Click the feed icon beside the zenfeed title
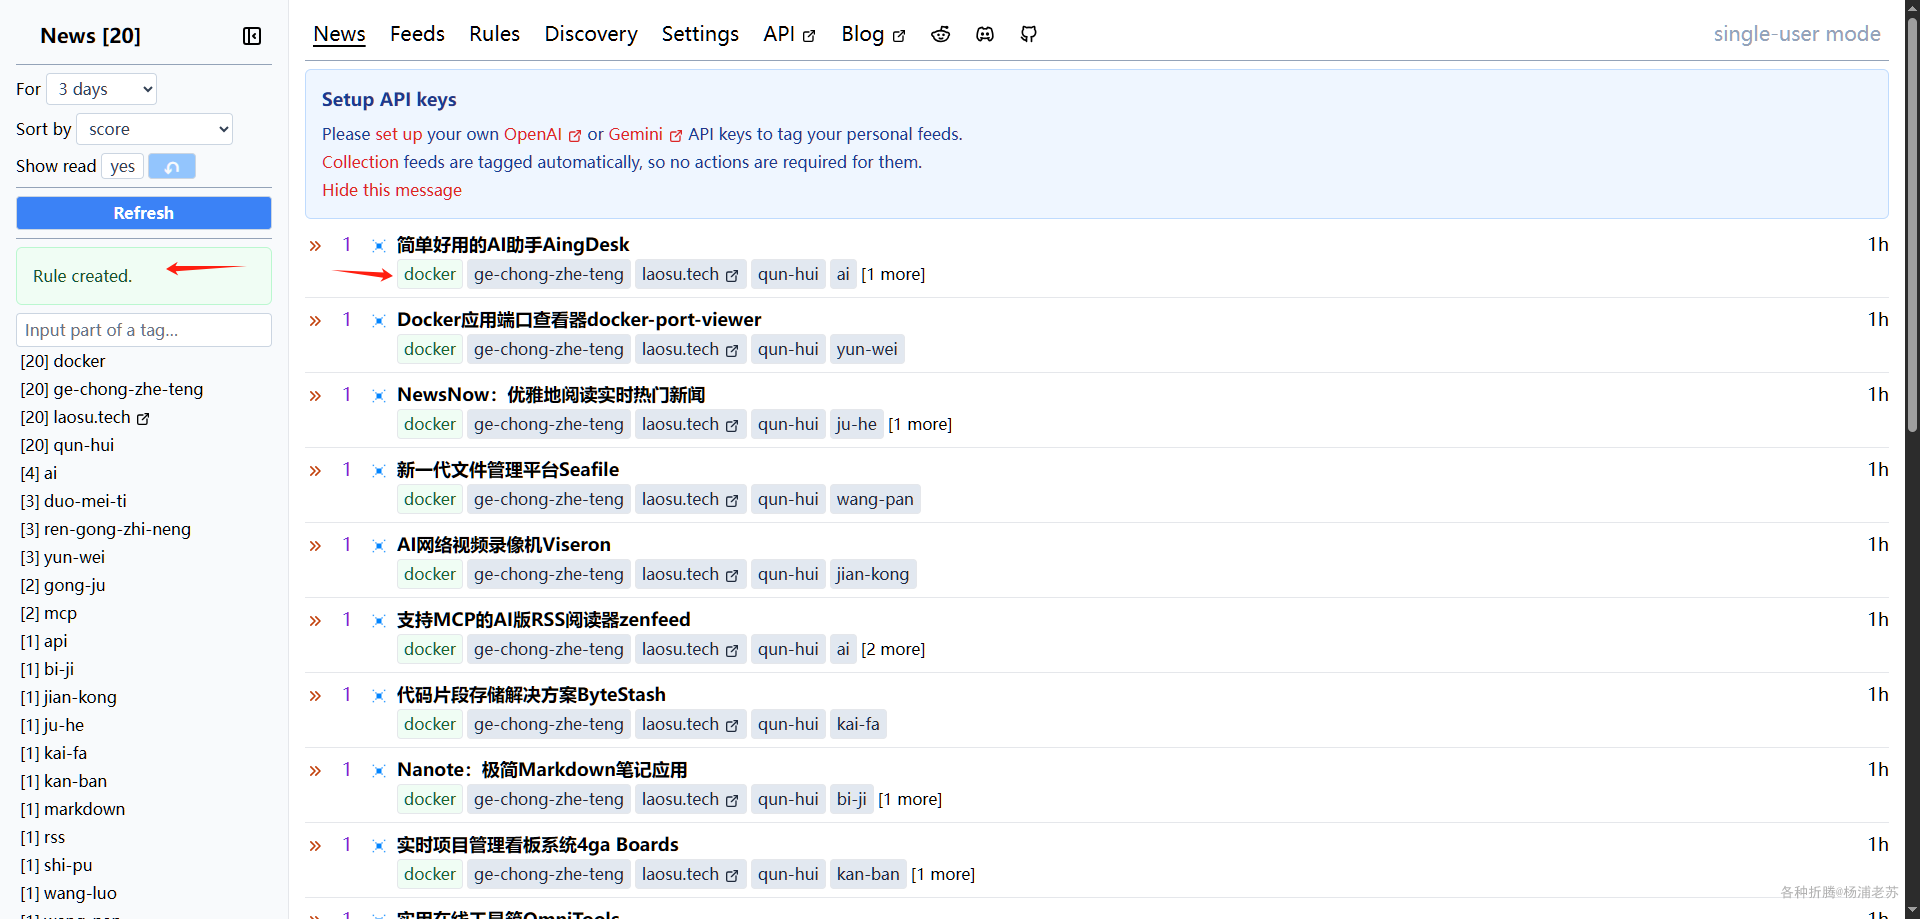Image resolution: width=1920 pixels, height=919 pixels. coord(379,620)
